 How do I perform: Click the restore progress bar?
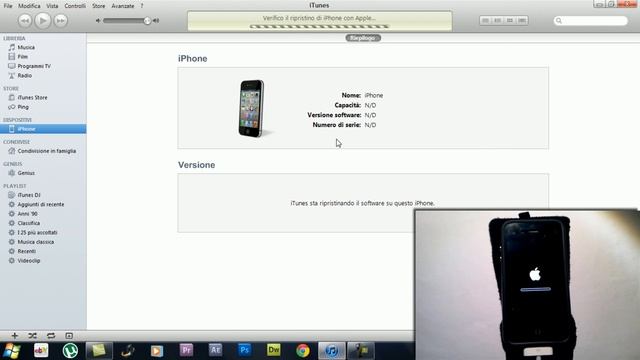click(x=319, y=27)
